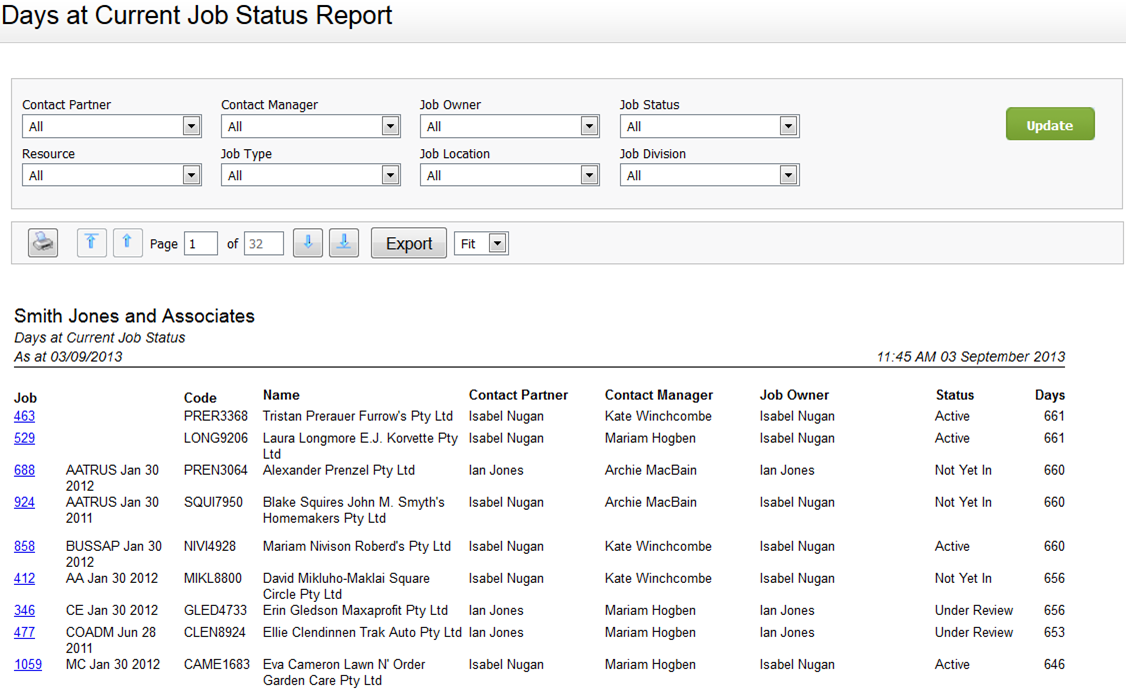Viewport: 1126px width, 689px height.
Task: Go to the first page of the report
Action: 92,243
